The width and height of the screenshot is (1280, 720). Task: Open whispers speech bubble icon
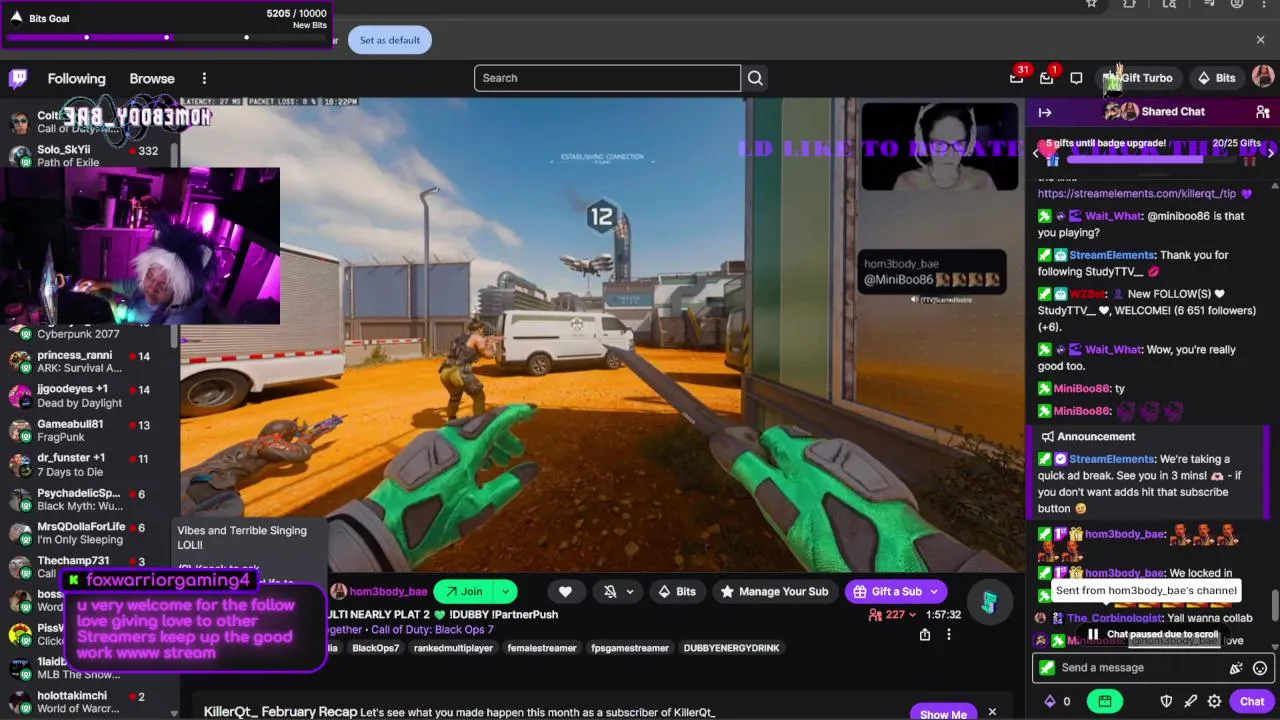pyautogui.click(x=1076, y=78)
